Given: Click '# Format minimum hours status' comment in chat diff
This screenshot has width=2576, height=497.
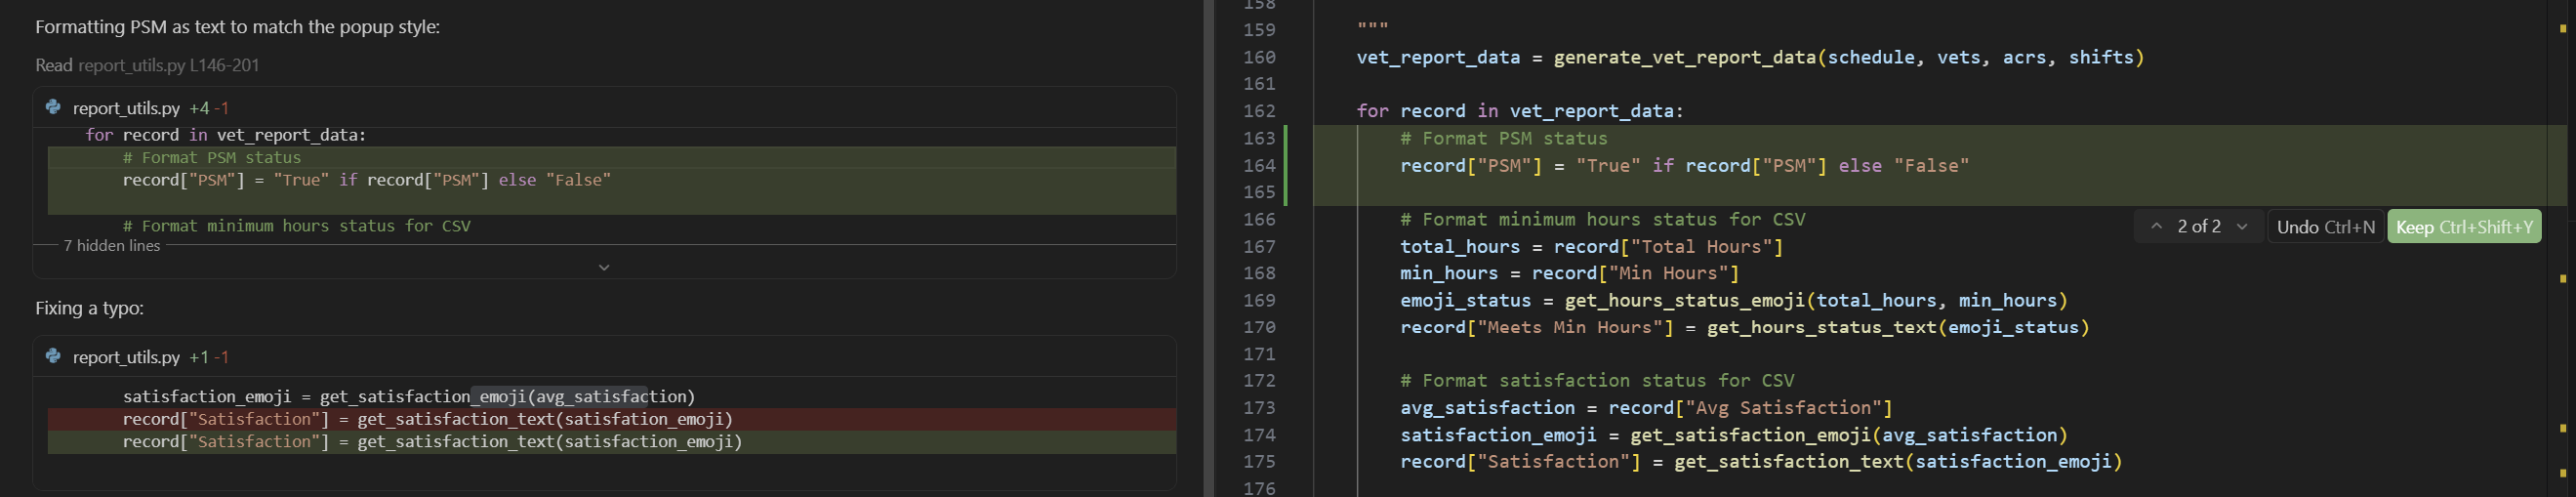Looking at the screenshot, I should pyautogui.click(x=297, y=226).
